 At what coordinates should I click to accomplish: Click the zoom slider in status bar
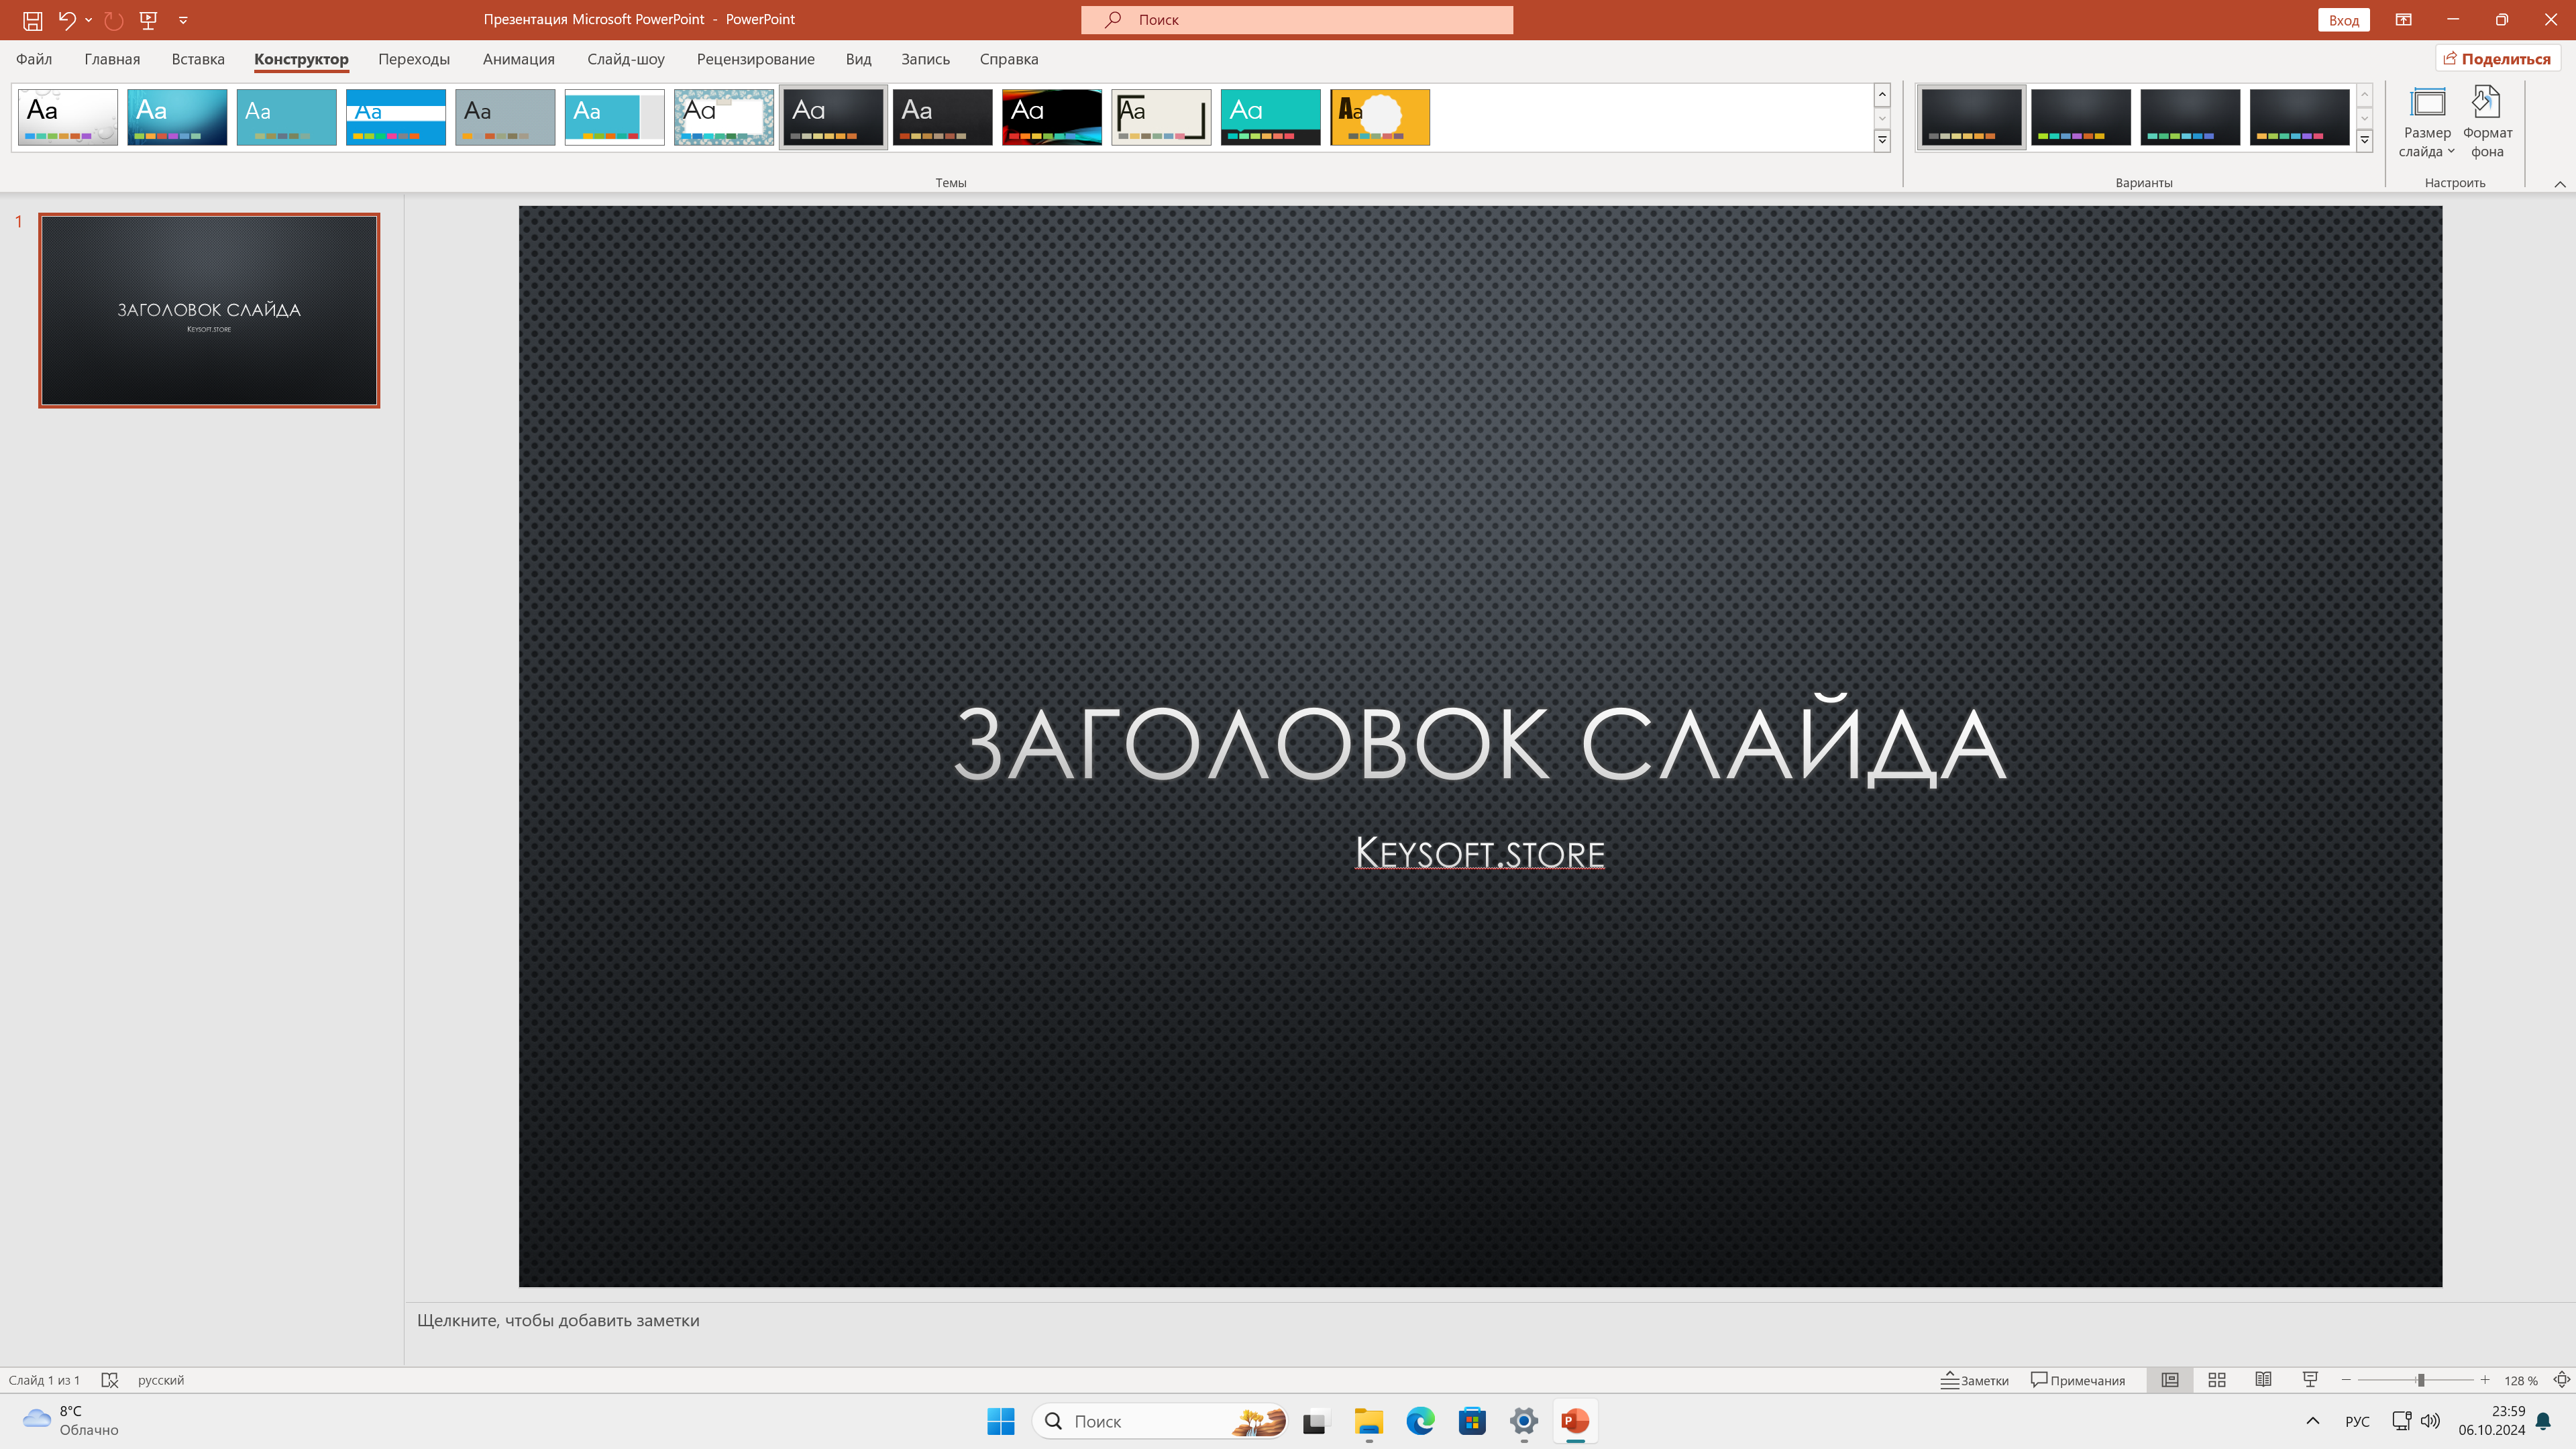[2415, 1380]
